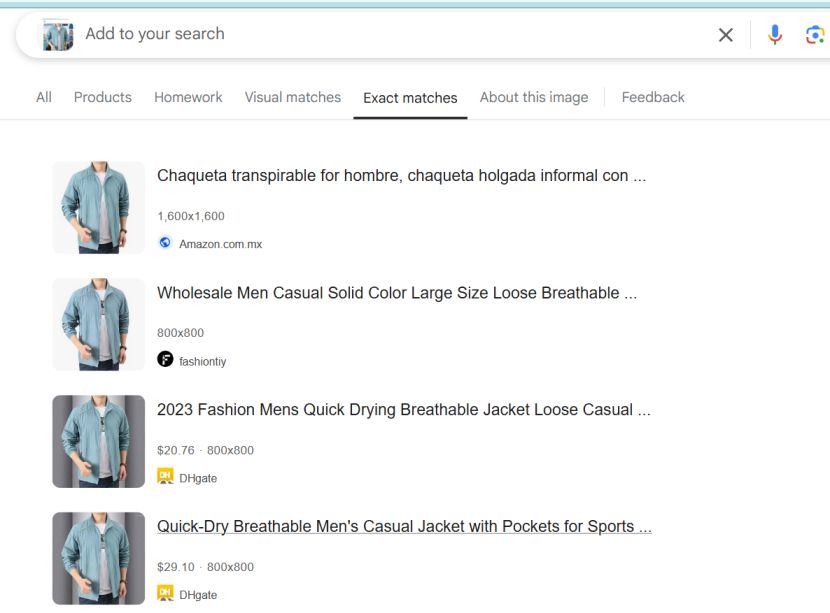
Task: Open the Chaqueta transpirable Amazon result
Action: [x=400, y=175]
